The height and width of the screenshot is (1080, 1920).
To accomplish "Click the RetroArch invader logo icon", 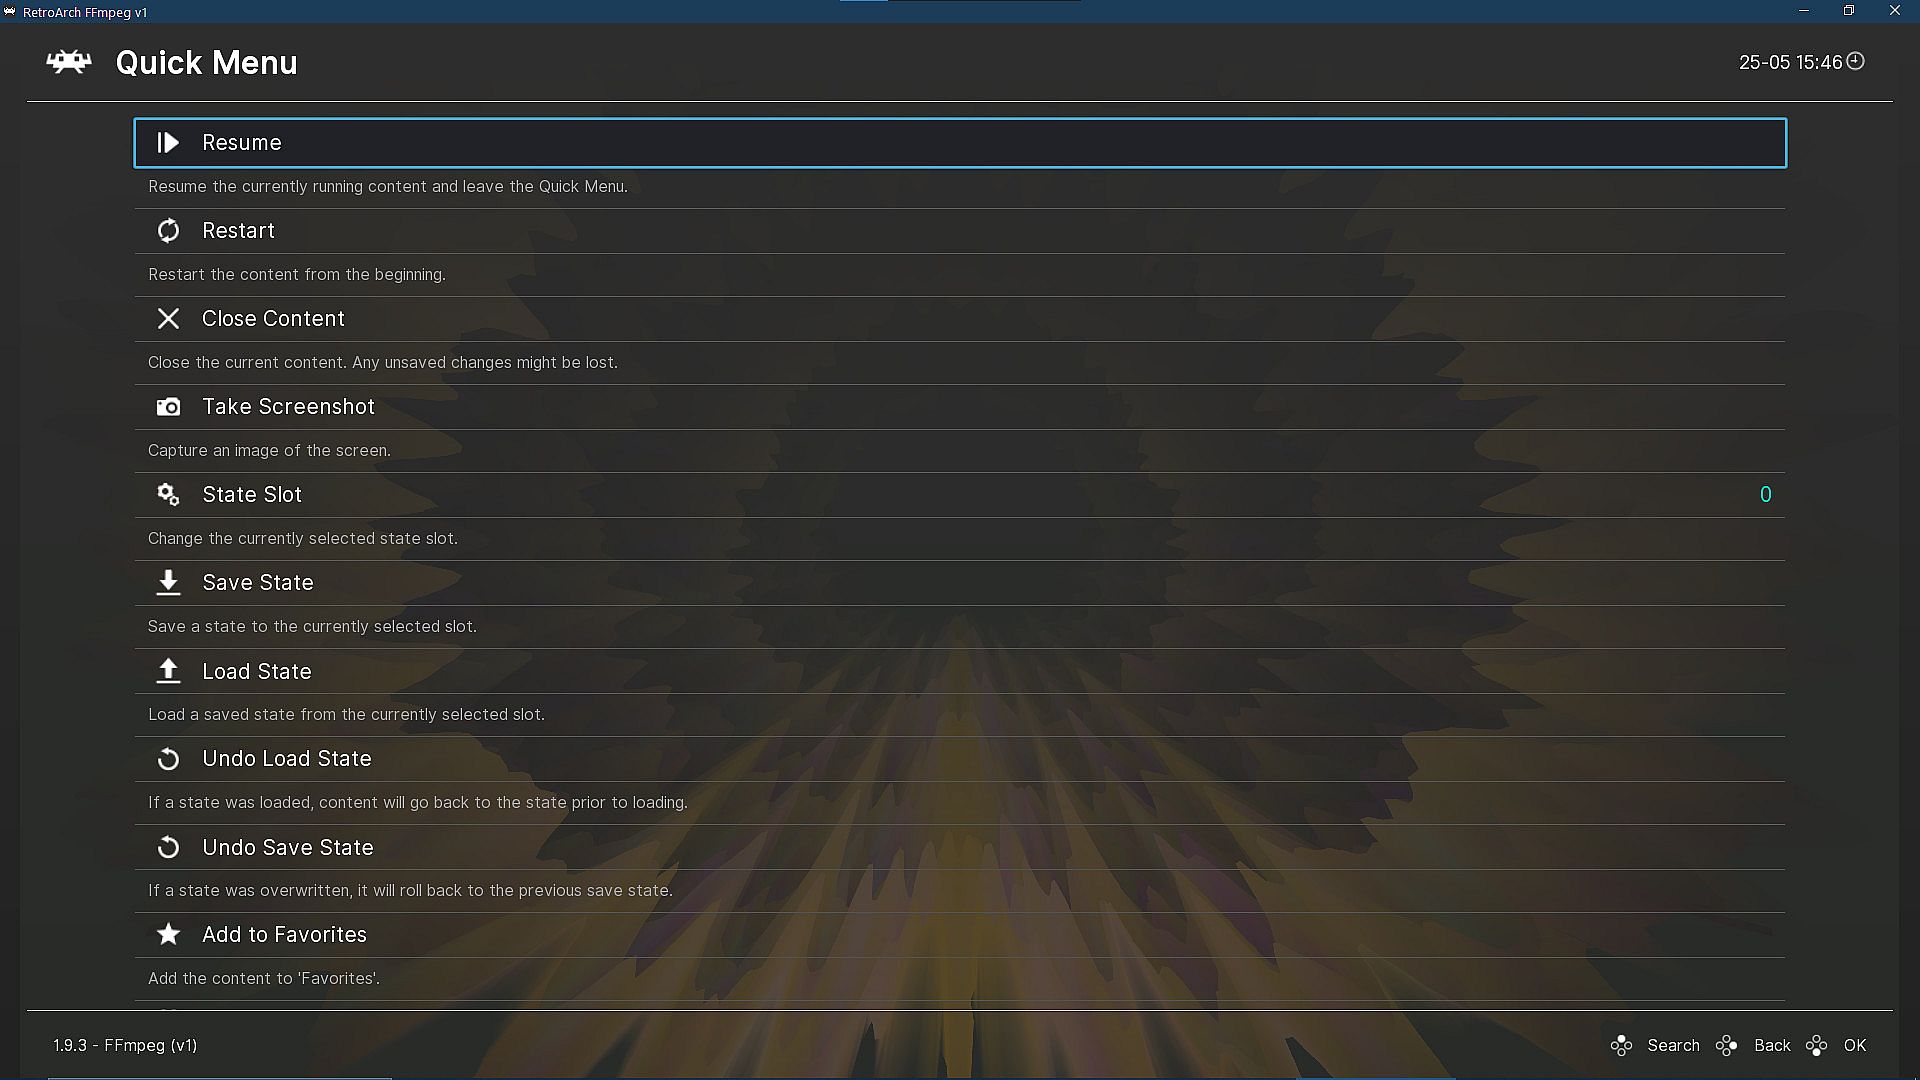I will [x=69, y=63].
